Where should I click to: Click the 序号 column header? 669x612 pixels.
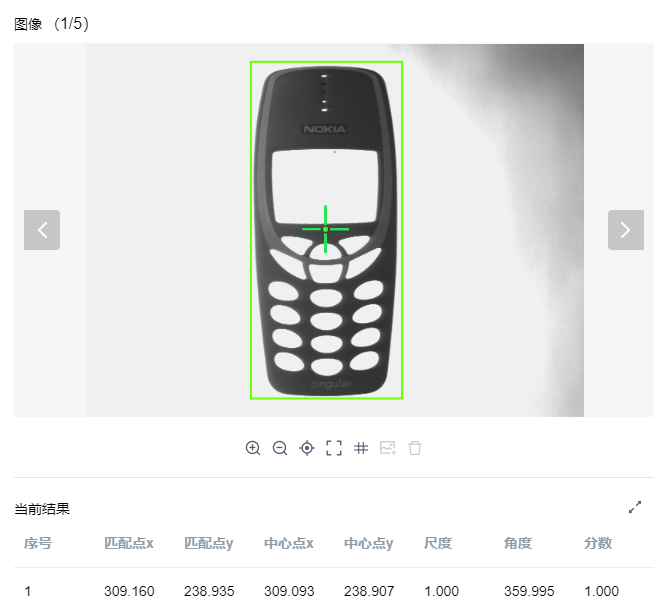pos(38,543)
